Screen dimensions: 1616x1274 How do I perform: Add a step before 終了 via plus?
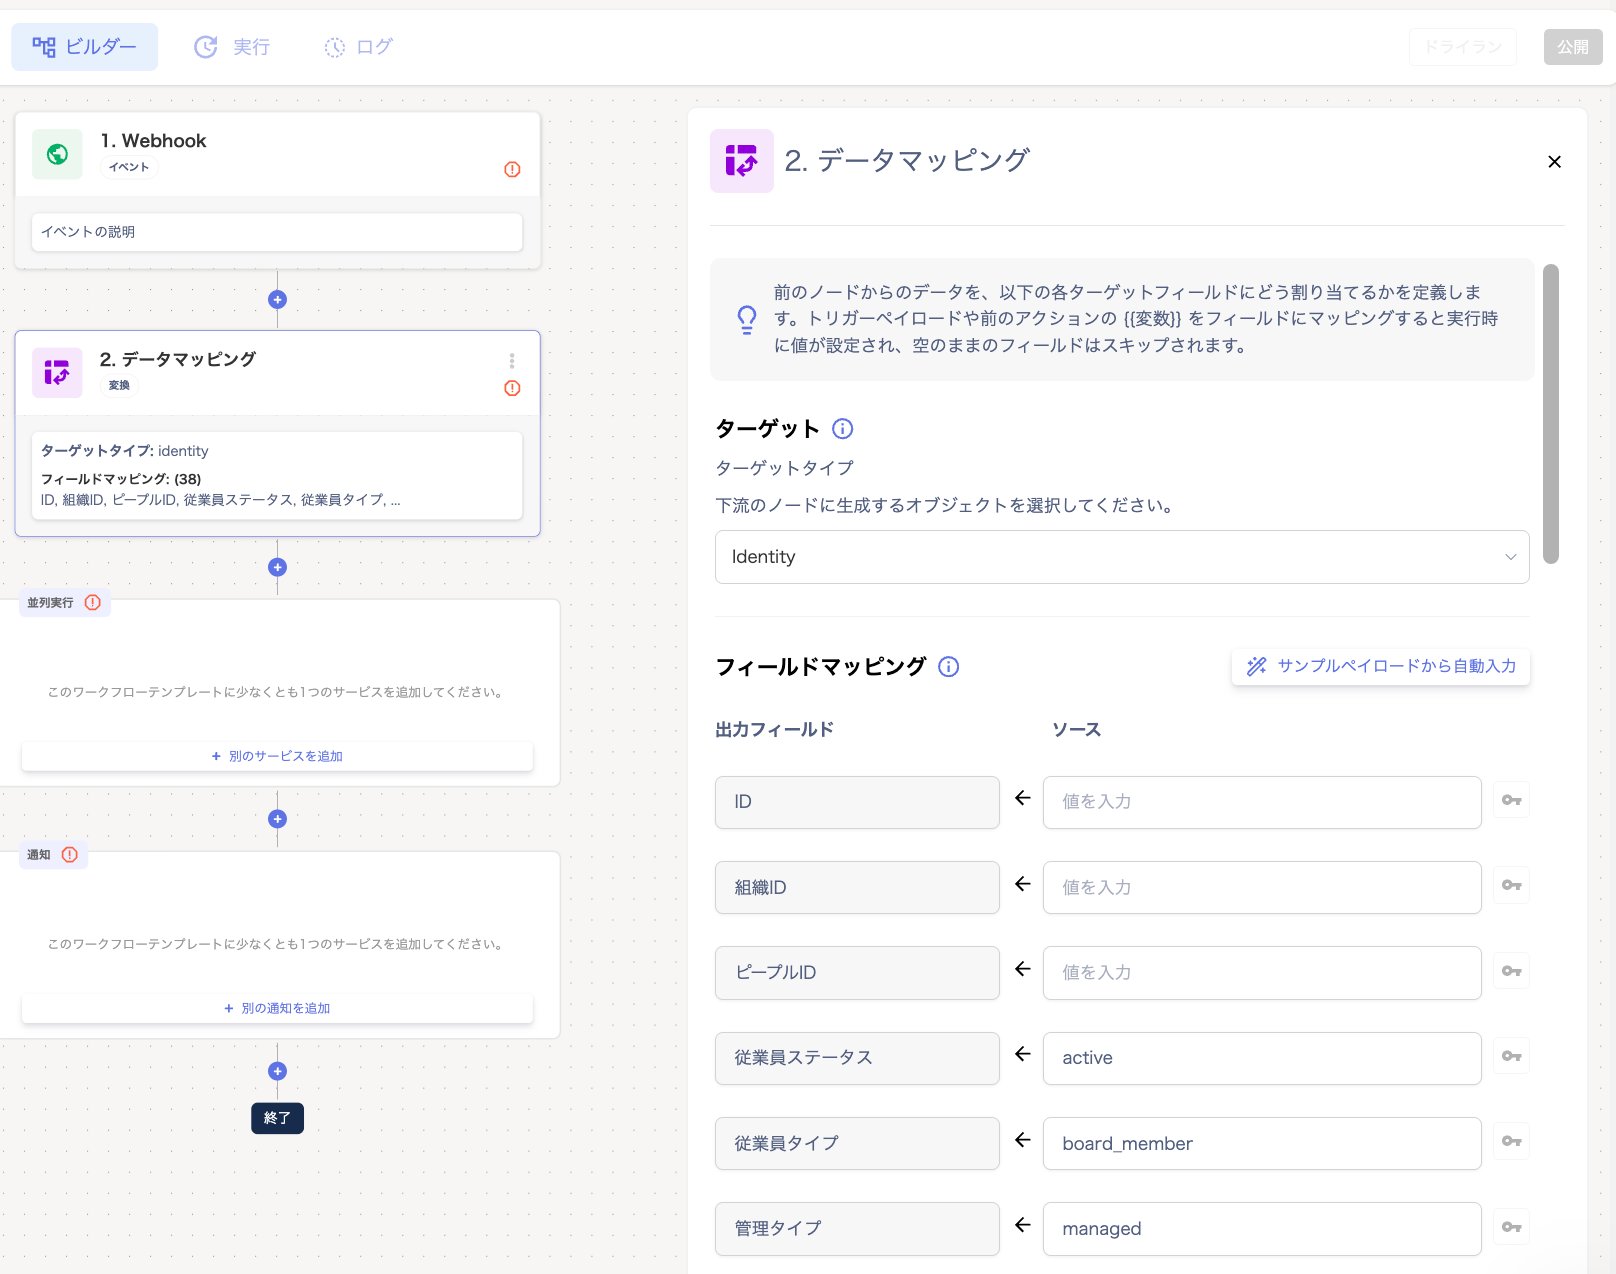coord(277,1071)
